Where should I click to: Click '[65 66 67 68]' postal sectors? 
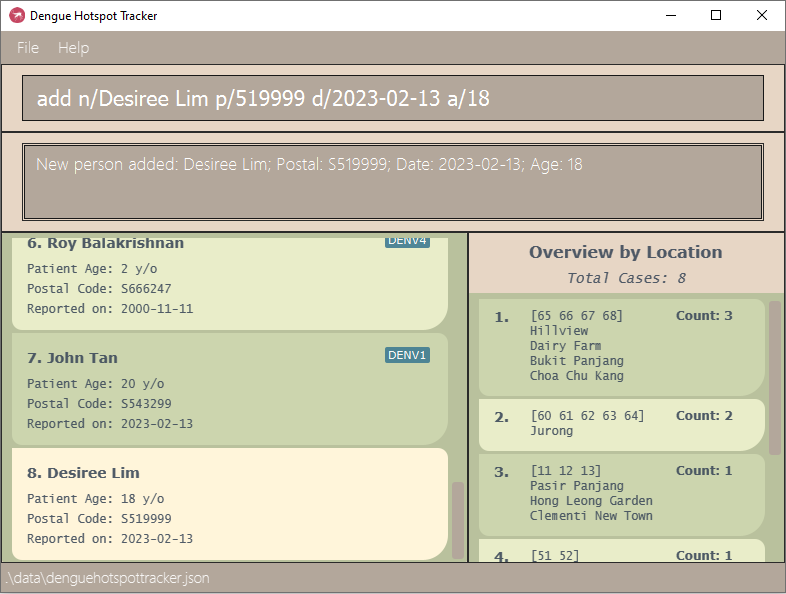576,315
